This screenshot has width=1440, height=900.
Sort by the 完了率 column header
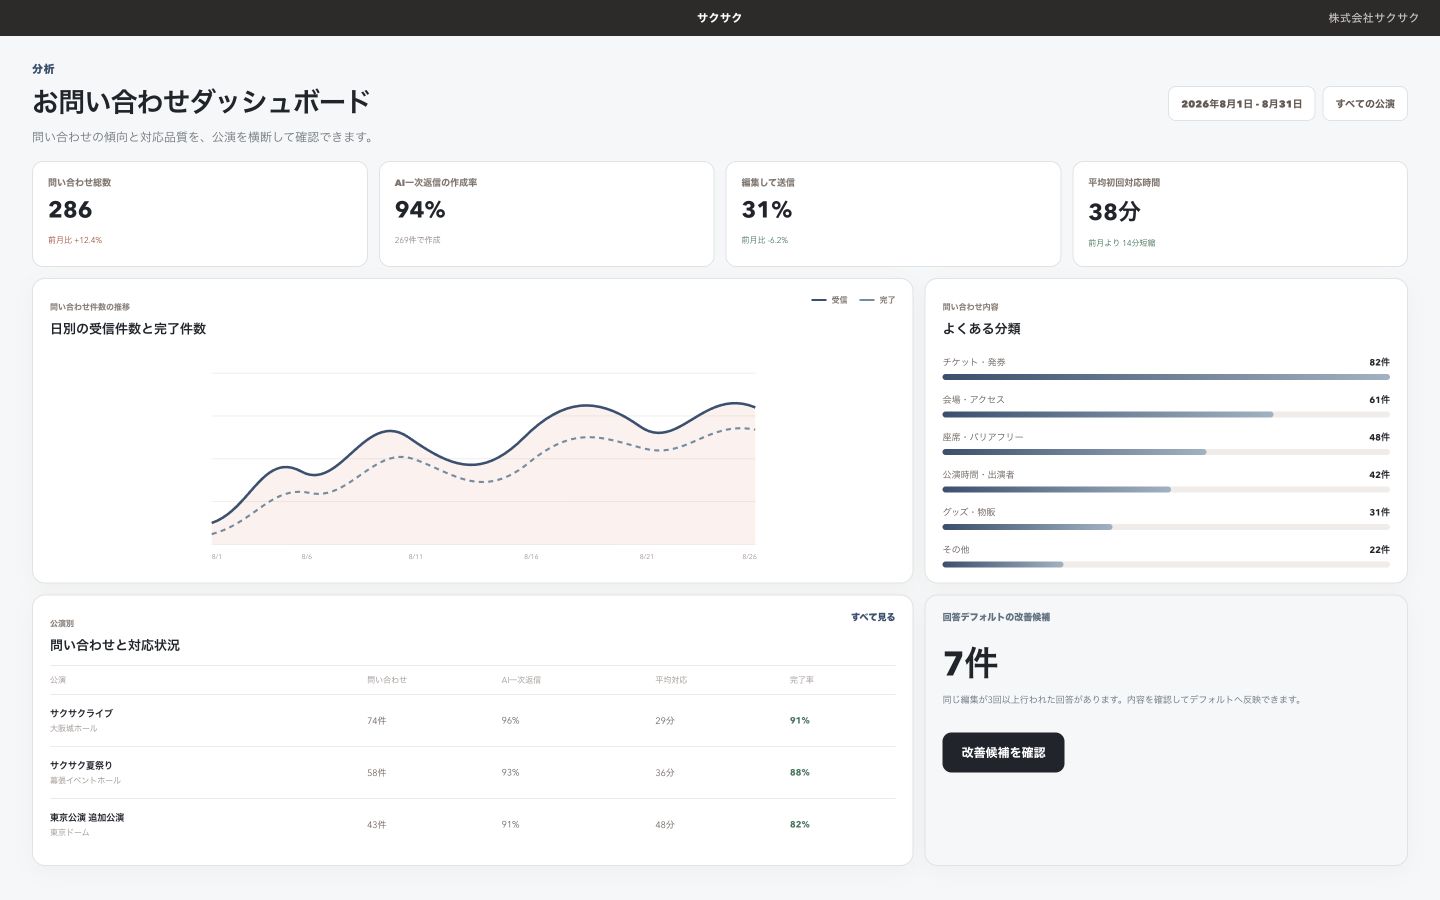(x=802, y=680)
